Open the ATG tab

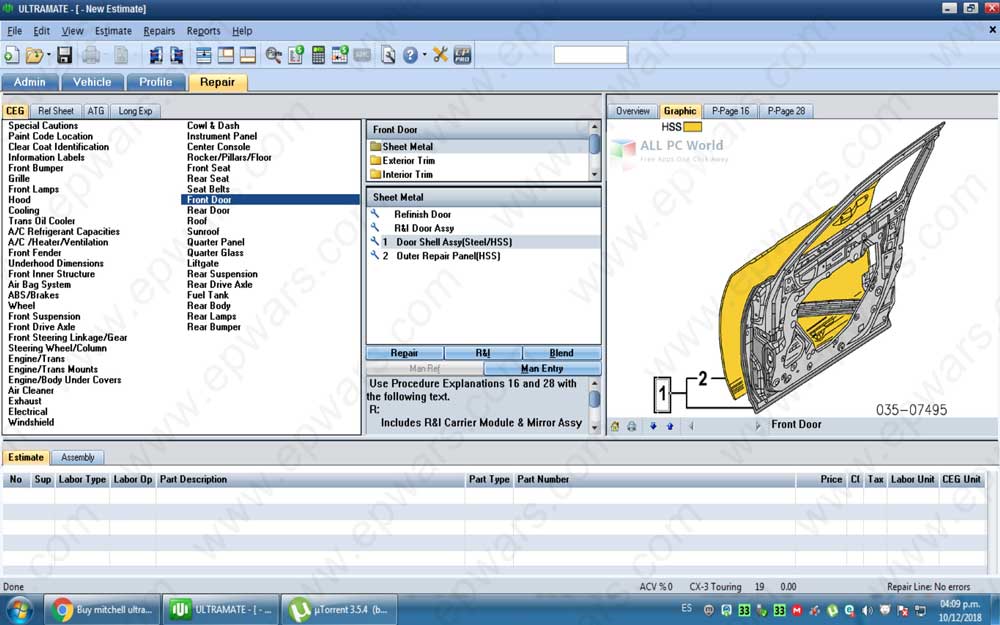coord(96,111)
